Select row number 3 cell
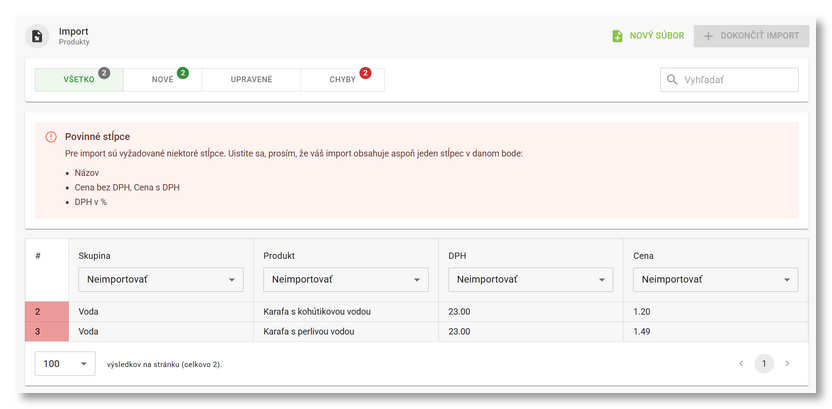 click(47, 332)
